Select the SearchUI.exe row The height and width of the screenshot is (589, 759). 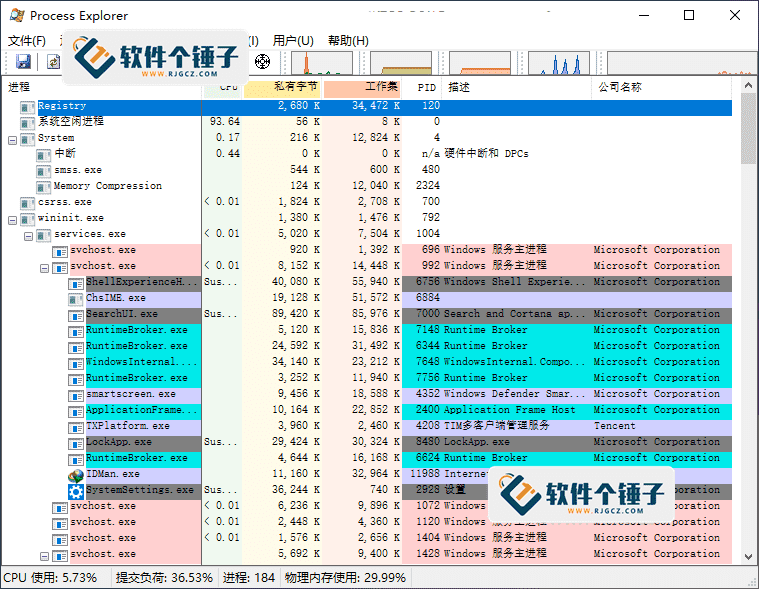coord(367,314)
